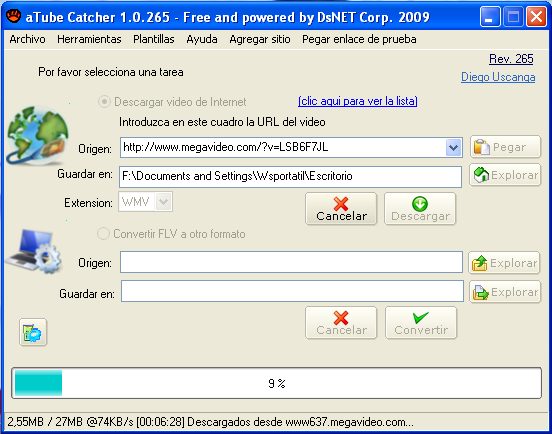Click the Cancelar button in convert section
Image resolution: width=552 pixels, height=434 pixels.
pyautogui.click(x=341, y=323)
